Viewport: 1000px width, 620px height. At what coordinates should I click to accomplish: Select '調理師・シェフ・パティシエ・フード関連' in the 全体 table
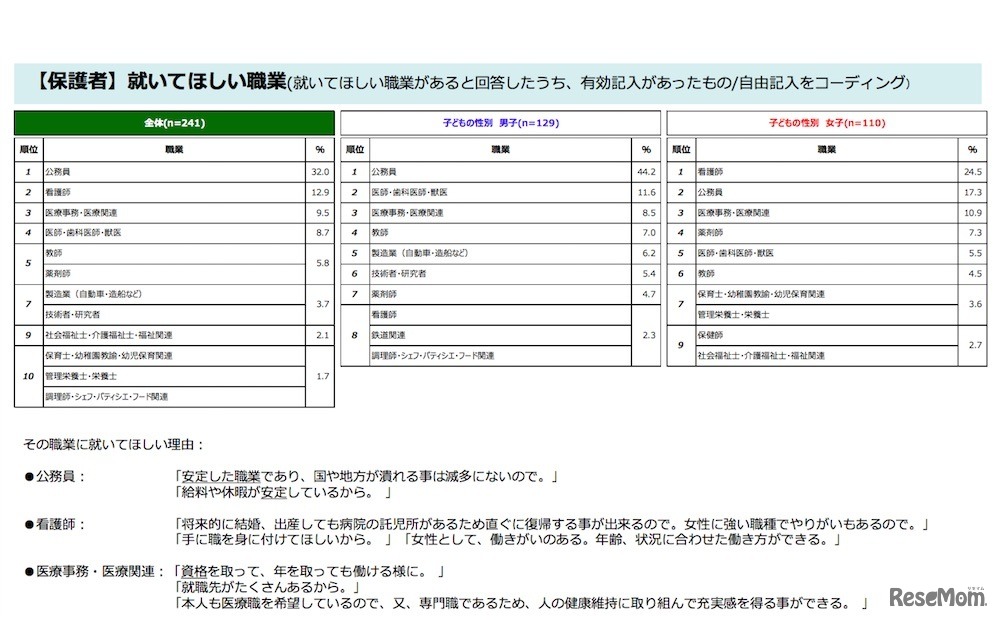click(x=107, y=397)
